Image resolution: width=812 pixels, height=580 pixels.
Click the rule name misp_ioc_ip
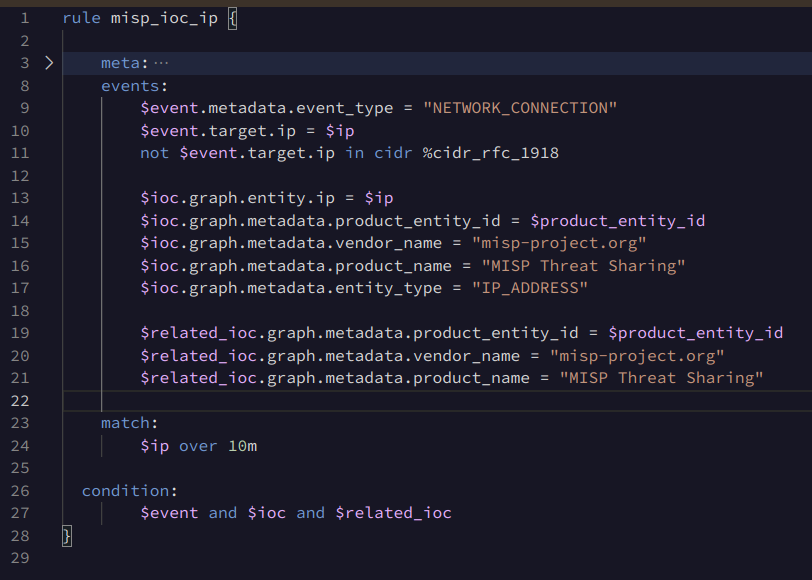[164, 19]
